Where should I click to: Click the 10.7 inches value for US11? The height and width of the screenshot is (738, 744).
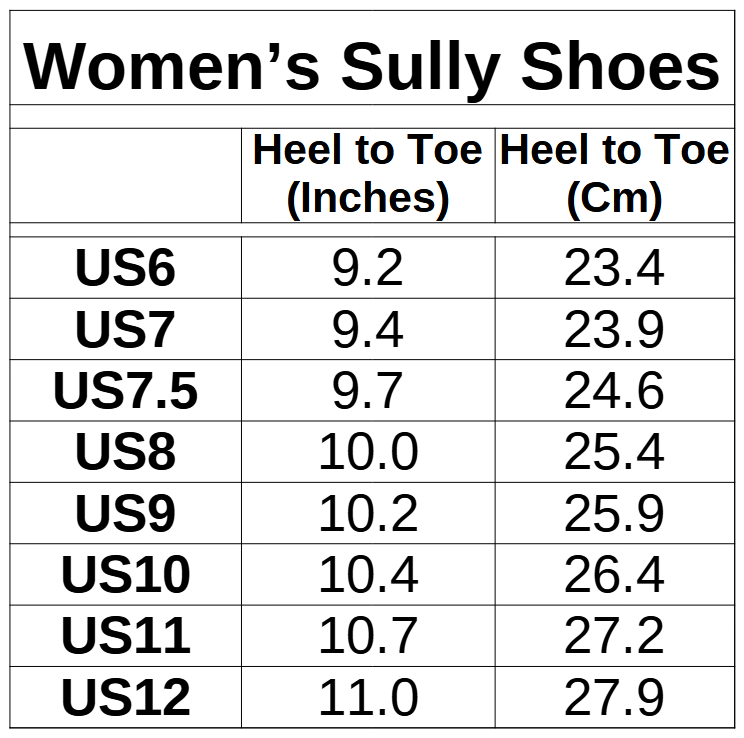pos(367,636)
